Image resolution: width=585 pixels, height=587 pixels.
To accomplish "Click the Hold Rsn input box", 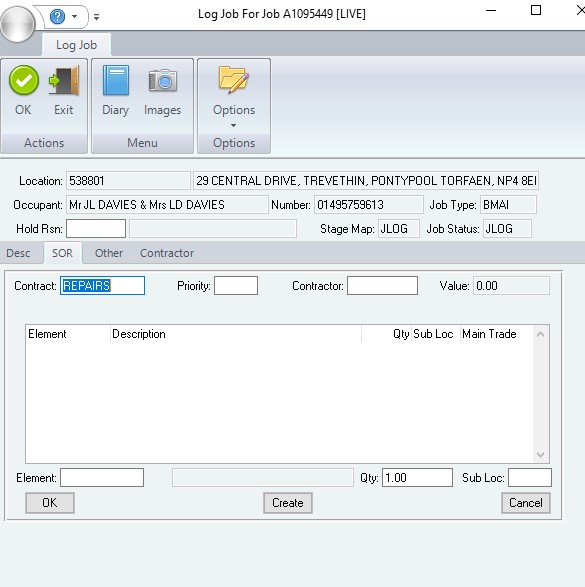I will 96,229.
